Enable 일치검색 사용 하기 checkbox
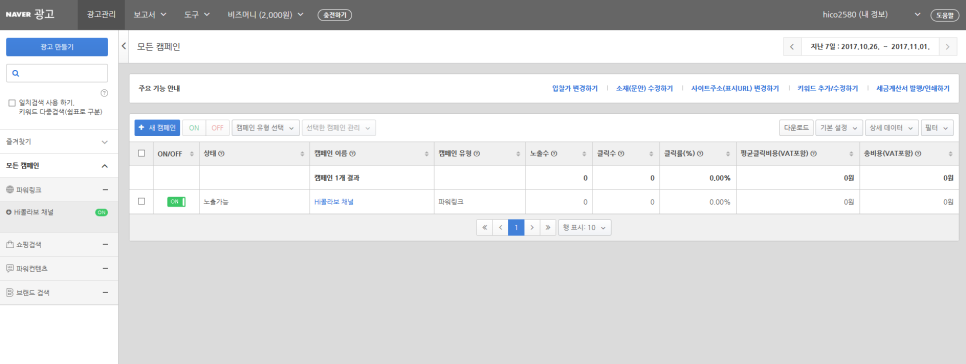This screenshot has width=966, height=364. [x=12, y=103]
